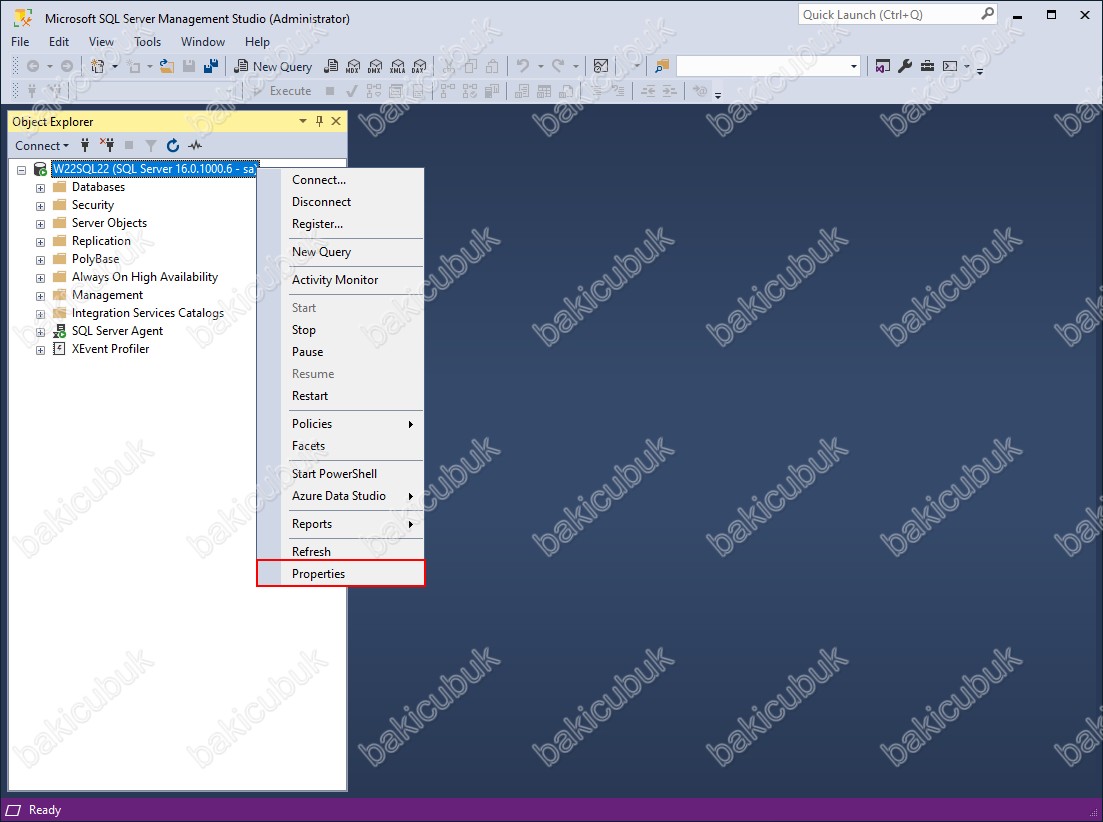Click the New Query toolbar button
The image size is (1103, 822).
pyautogui.click(x=273, y=66)
